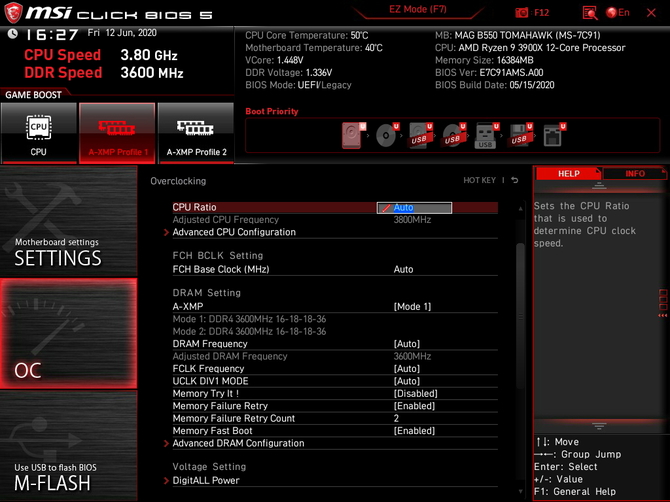This screenshot has height=502, width=670.
Task: Change language with the En globe icon
Action: click(x=618, y=13)
